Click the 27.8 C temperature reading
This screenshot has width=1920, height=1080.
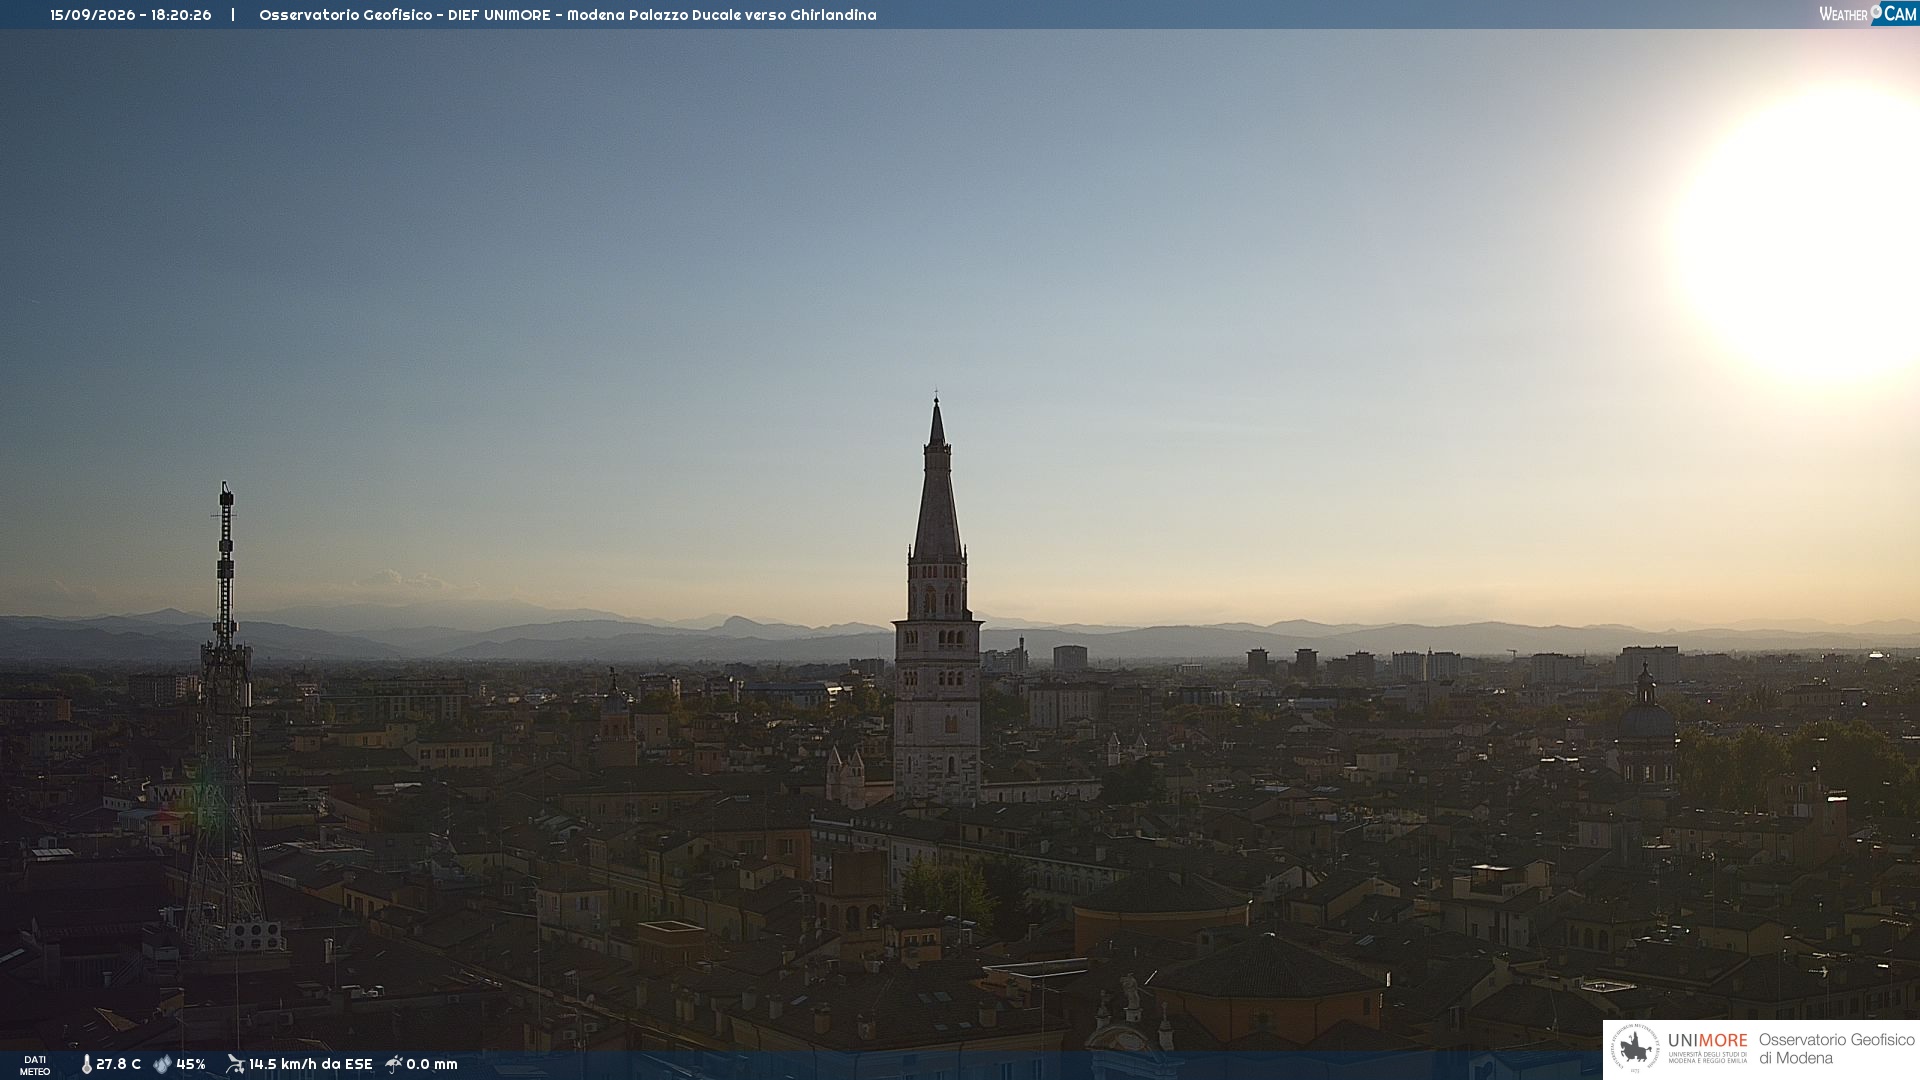tap(118, 1064)
